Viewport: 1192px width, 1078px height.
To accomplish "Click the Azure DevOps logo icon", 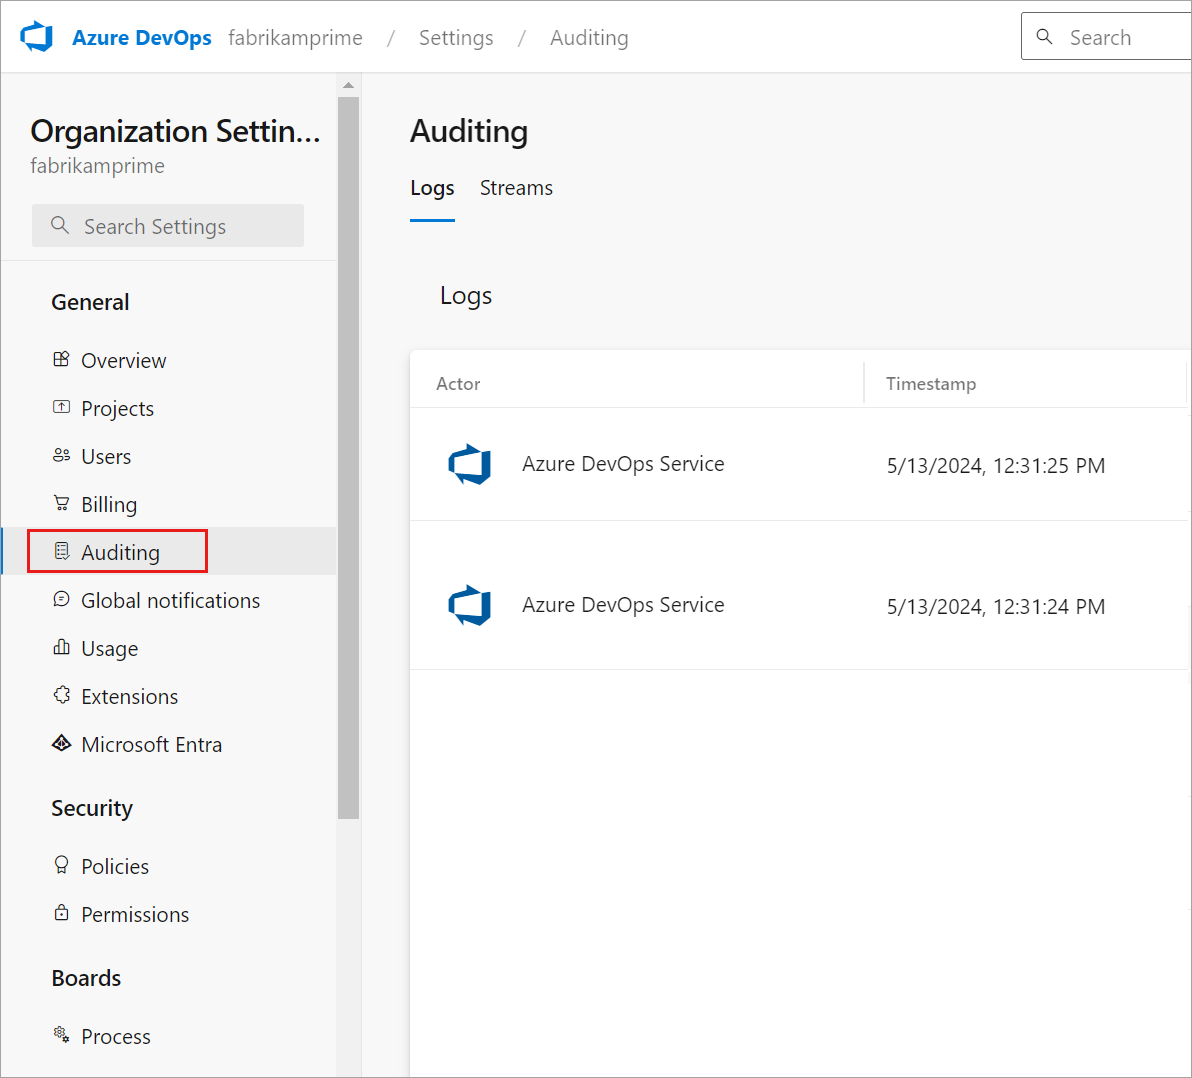I will pos(37,38).
